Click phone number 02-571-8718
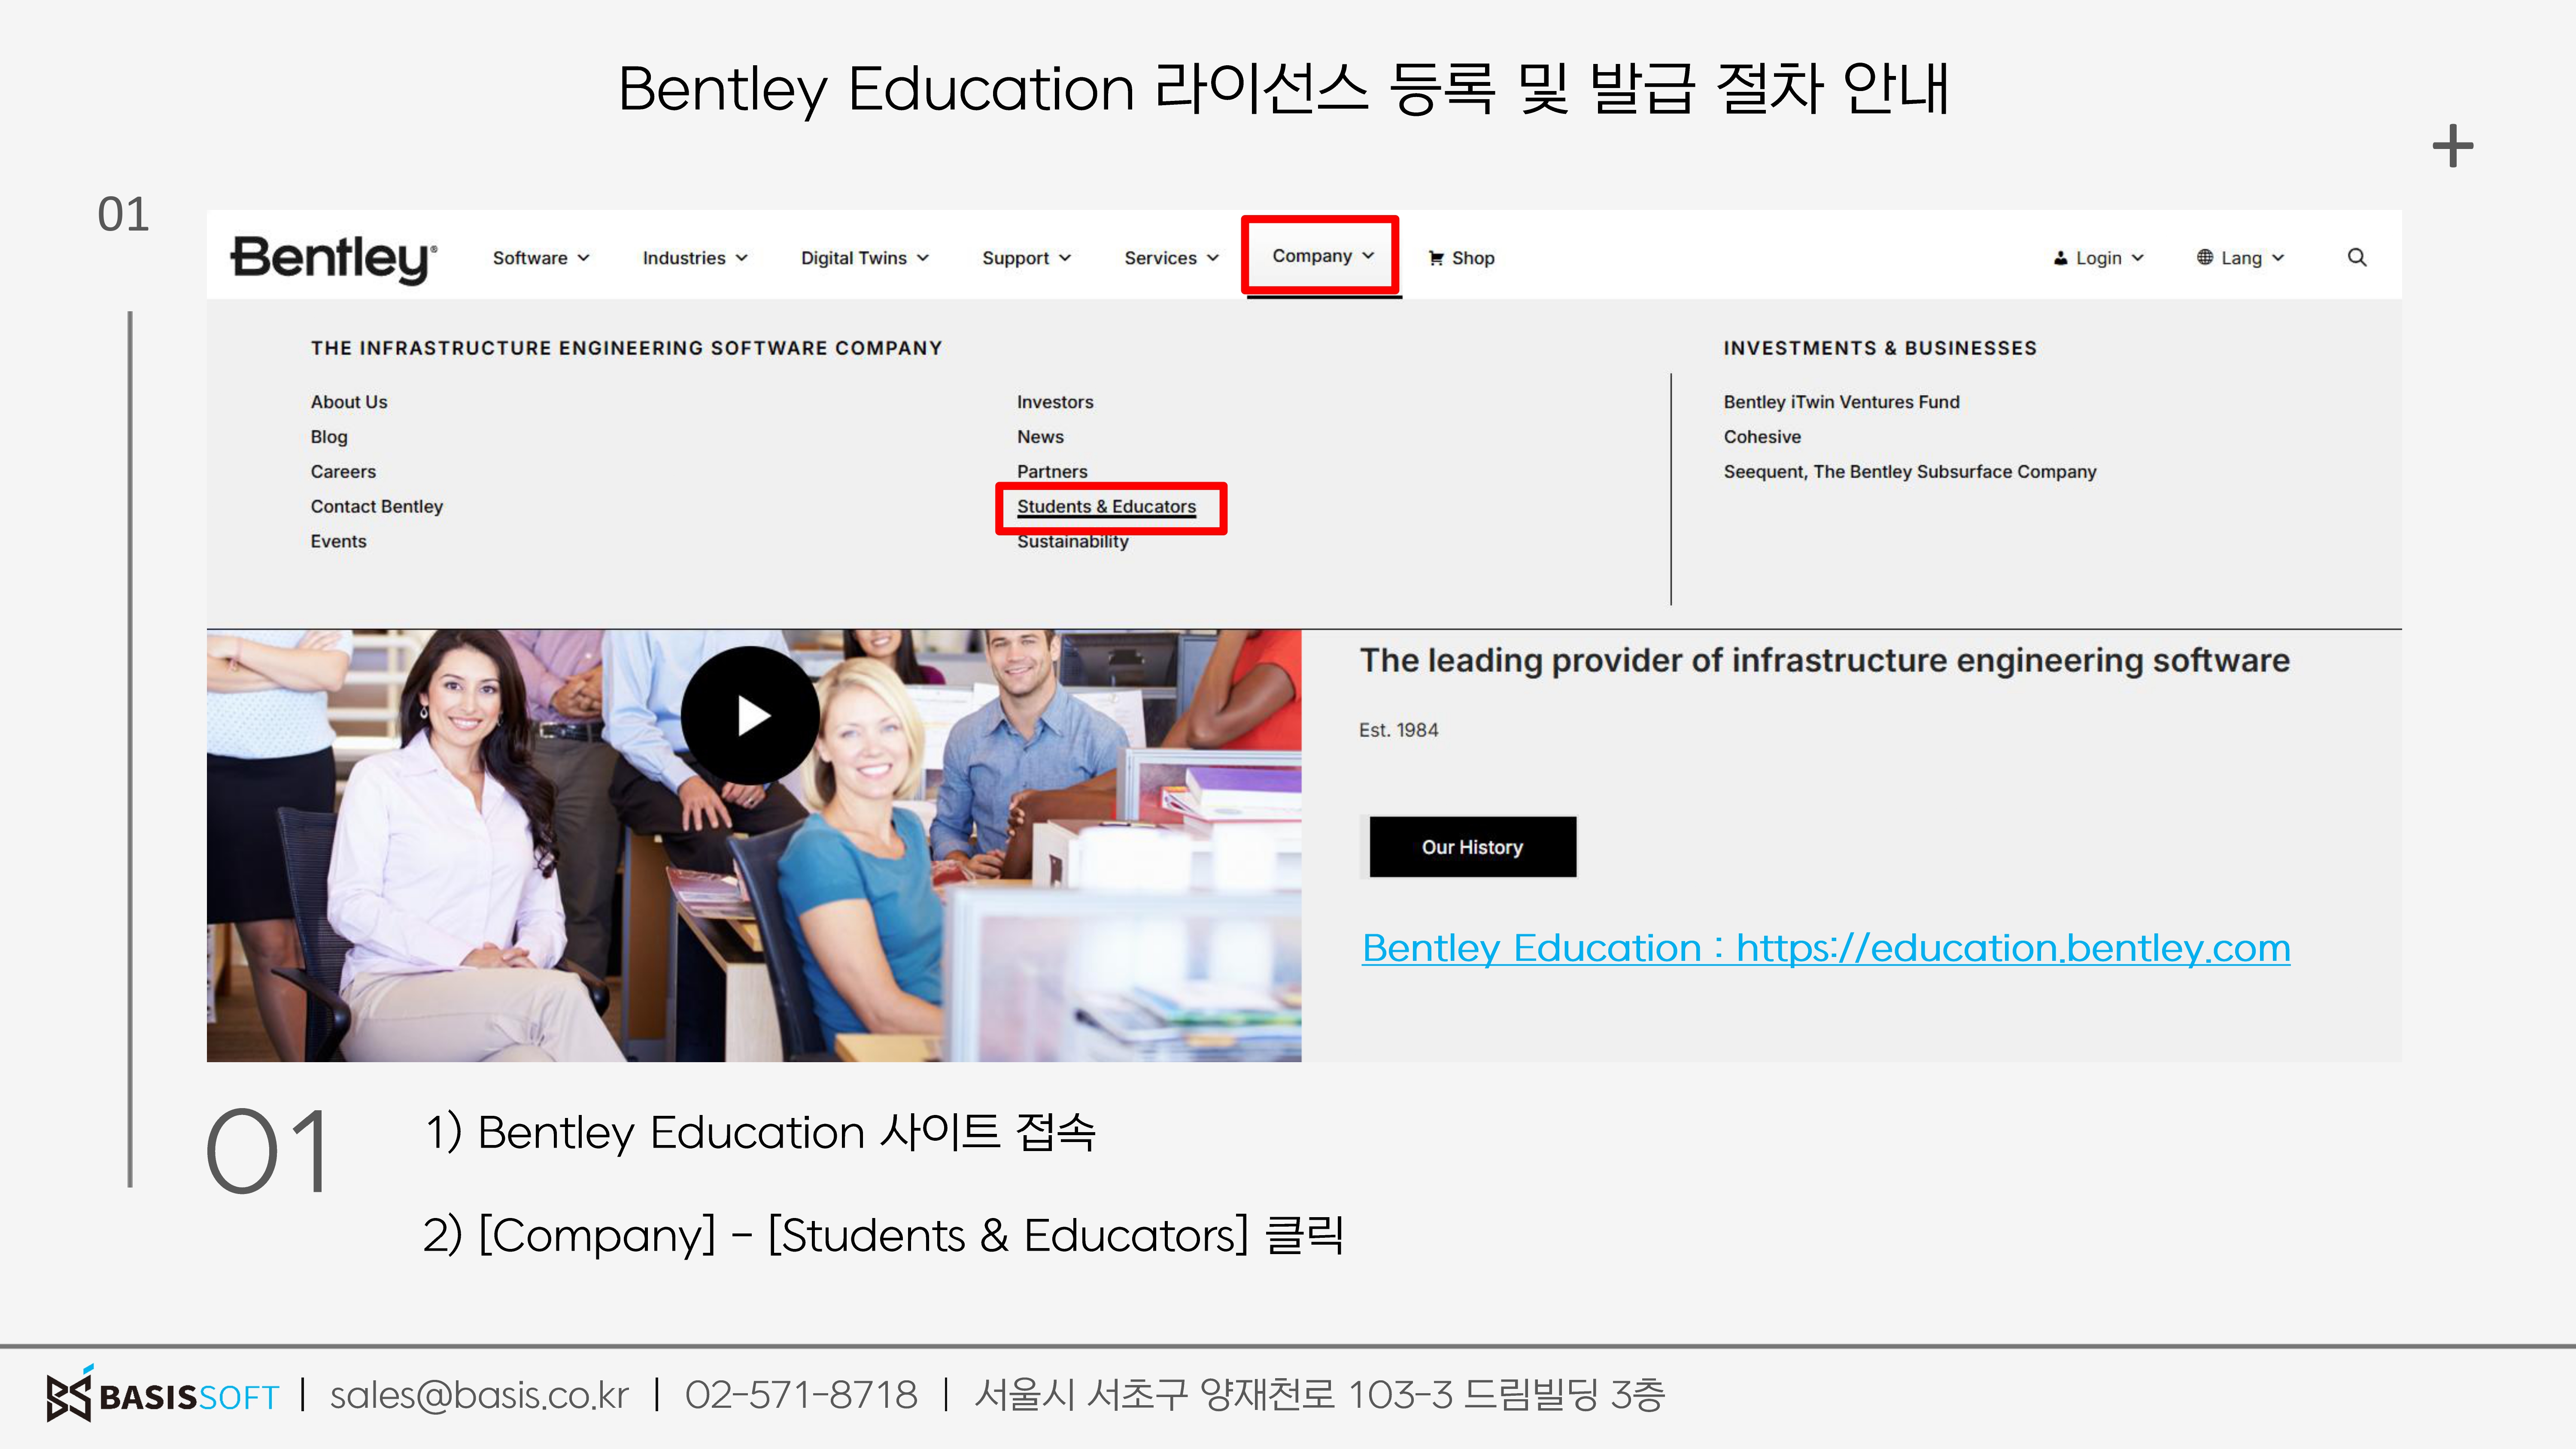The image size is (2576, 1449). pos(801,1395)
